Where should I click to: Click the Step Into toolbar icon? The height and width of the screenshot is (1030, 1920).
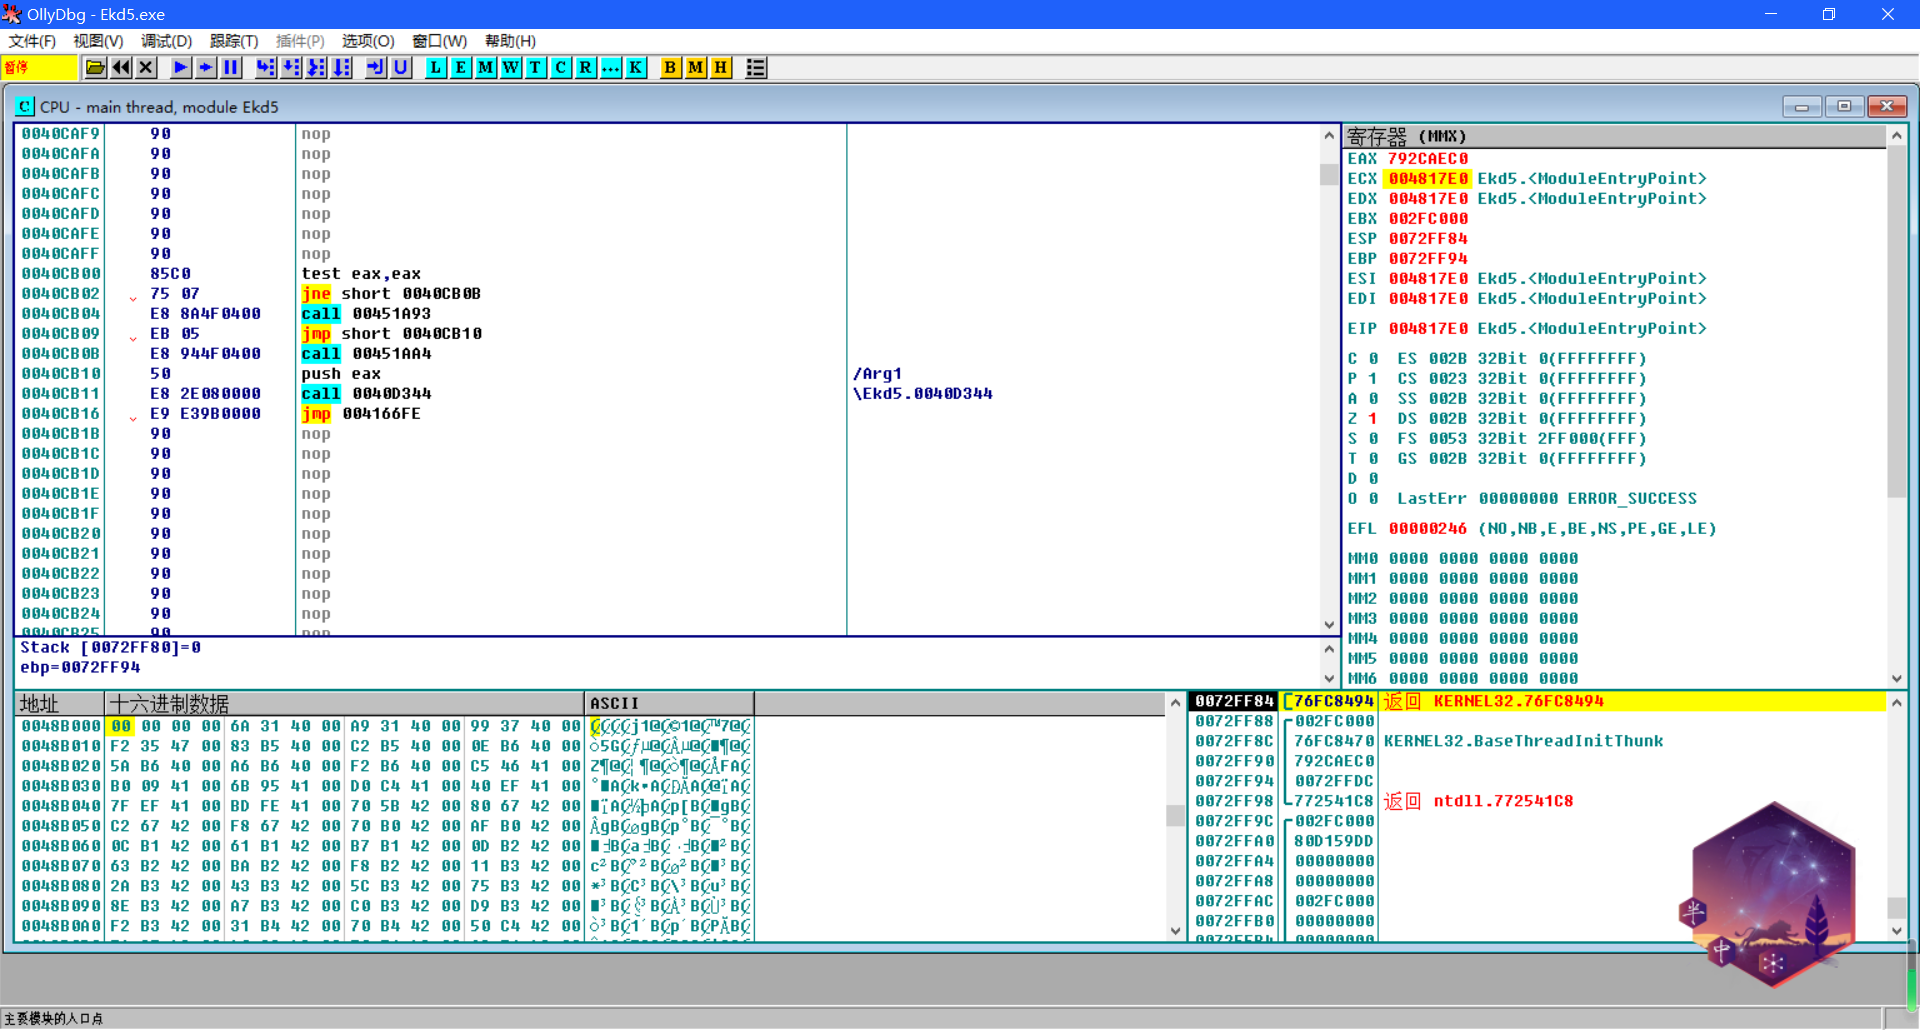(265, 68)
